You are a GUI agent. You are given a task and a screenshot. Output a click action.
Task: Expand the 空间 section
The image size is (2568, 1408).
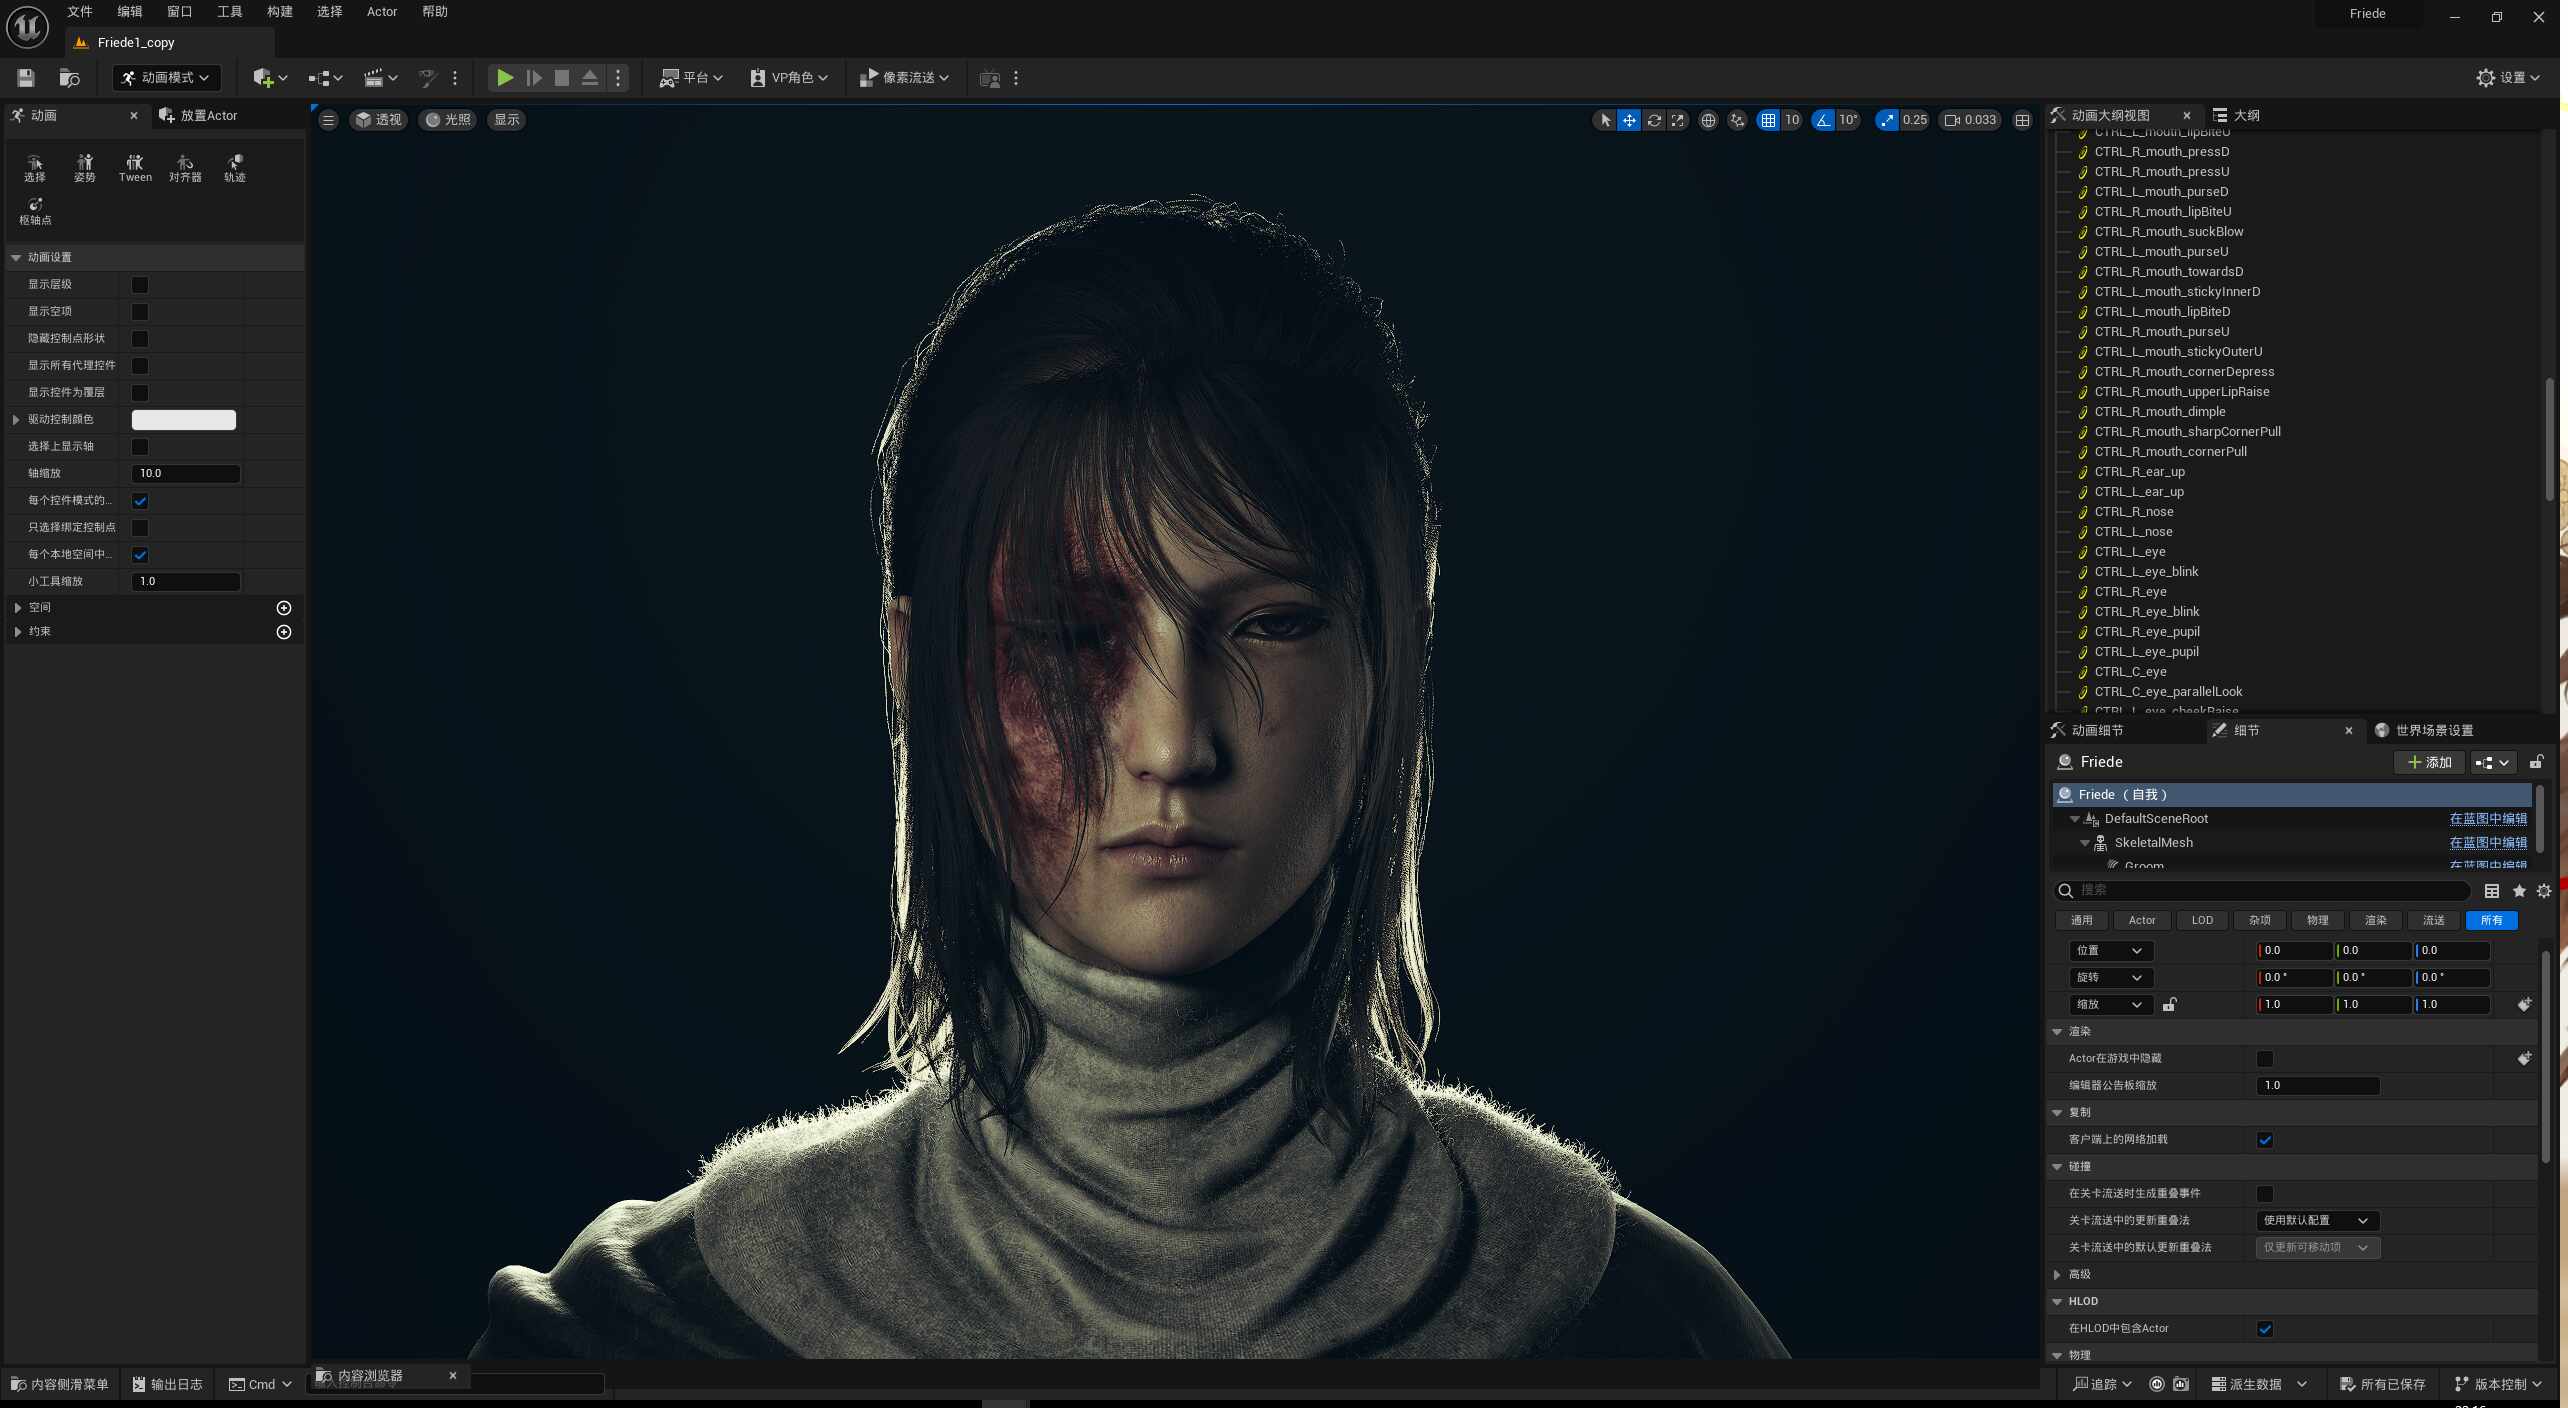click(x=17, y=607)
